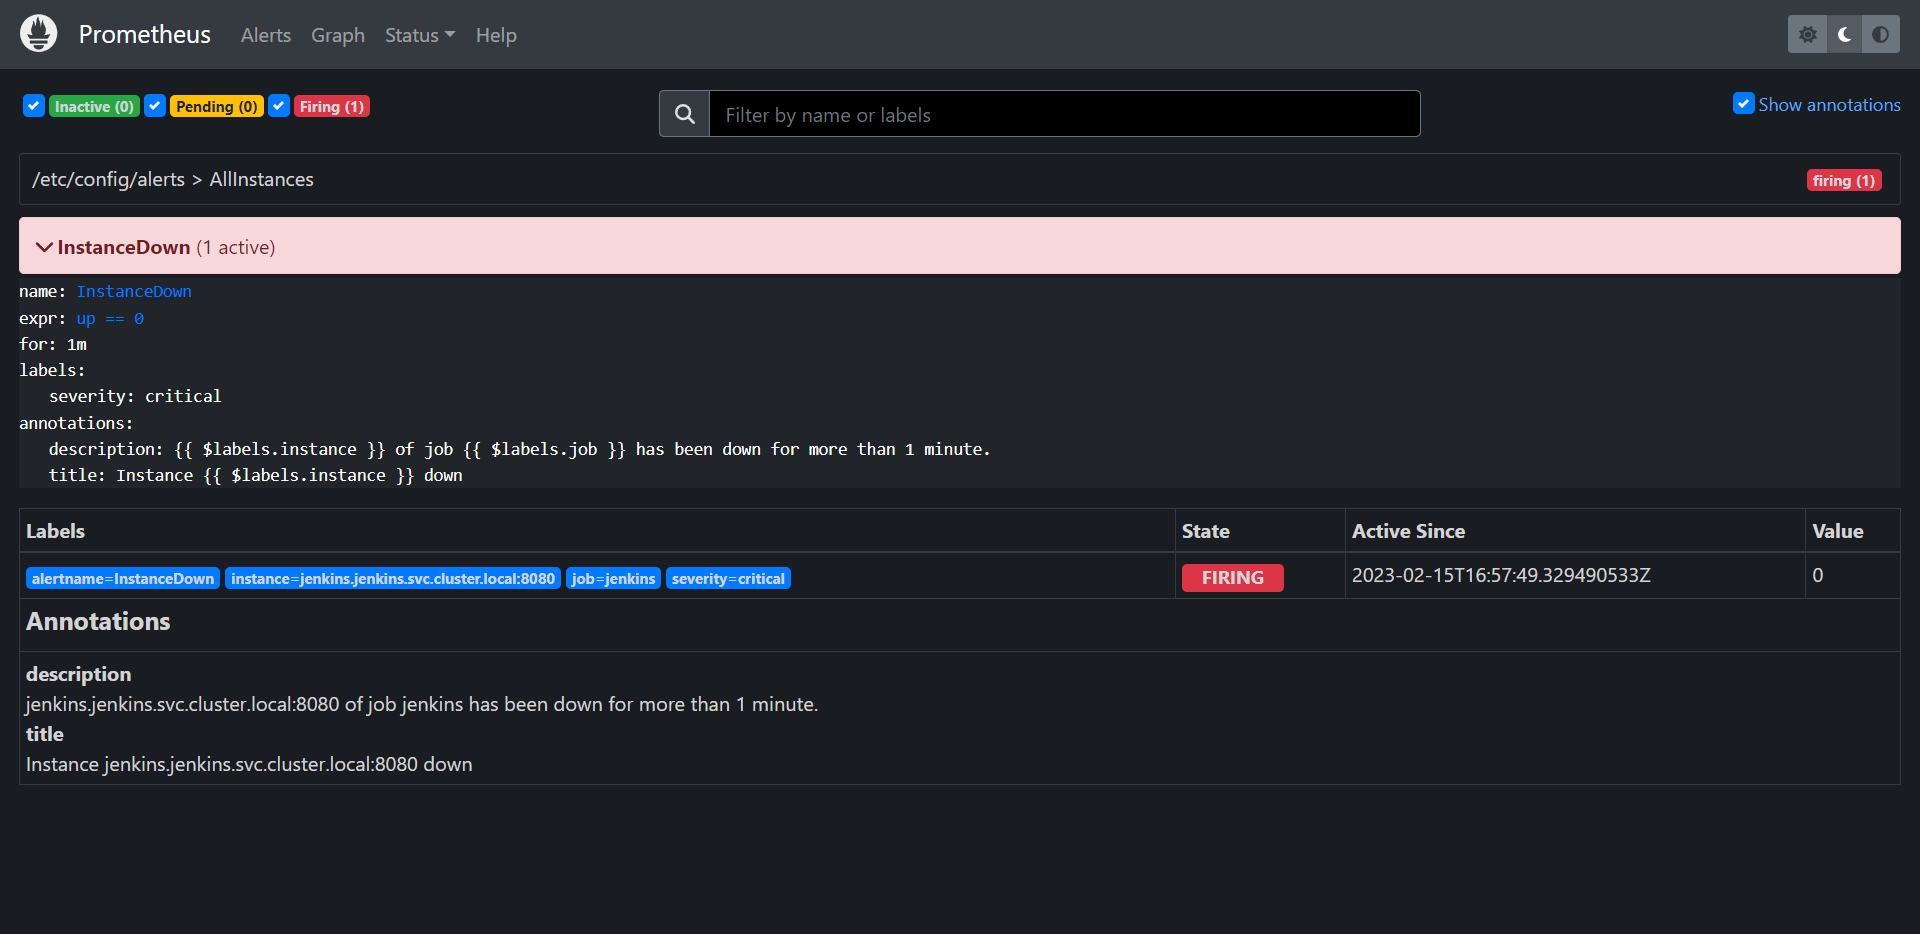Click the firing (1) group badge

1844,180
